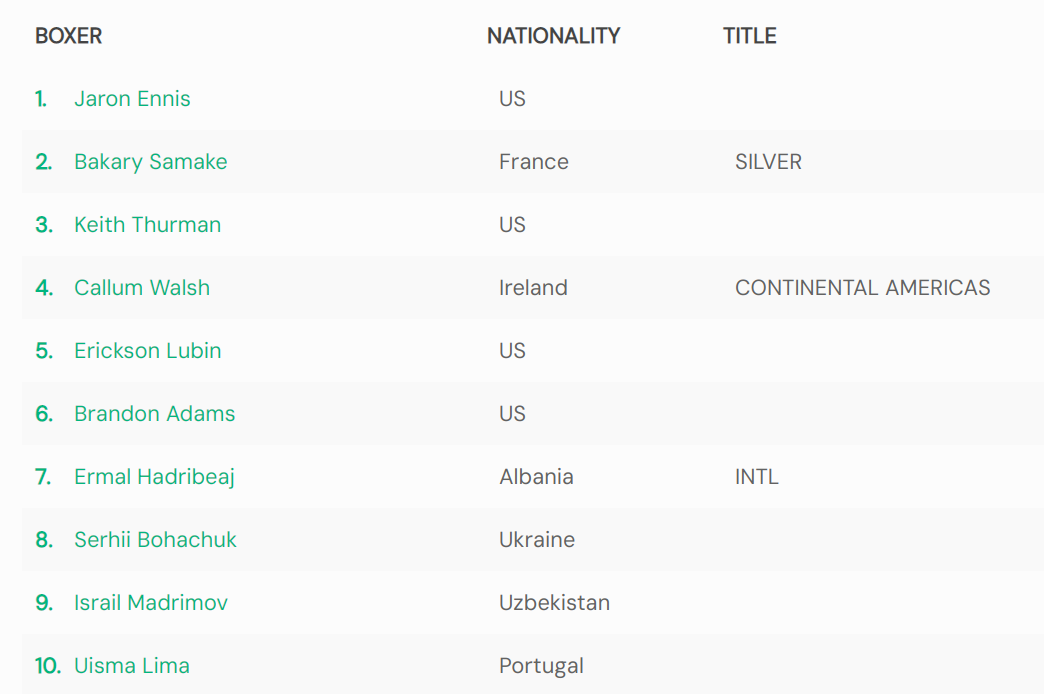Click the Bakary Samake name link
This screenshot has height=694, width=1044.
[x=150, y=162]
